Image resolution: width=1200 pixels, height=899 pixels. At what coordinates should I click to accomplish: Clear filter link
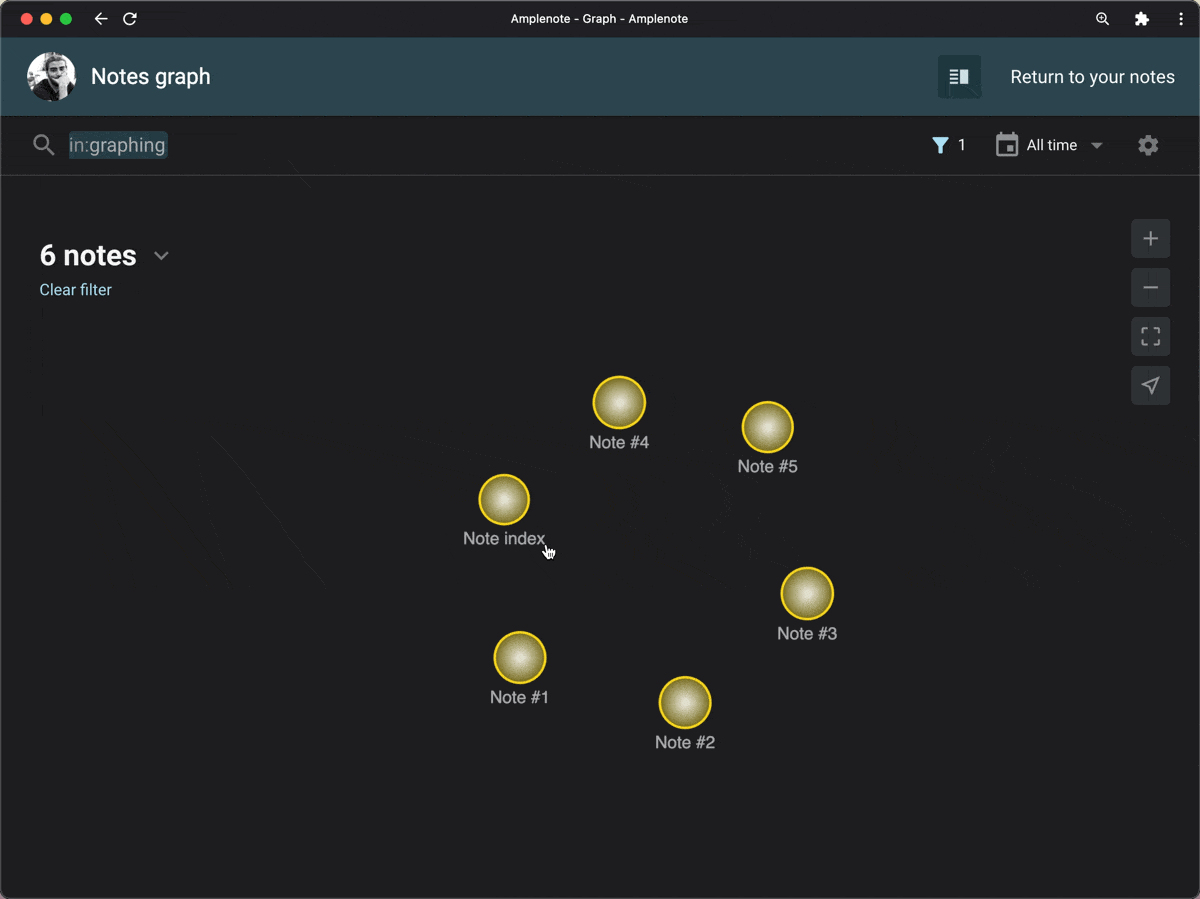coord(75,290)
